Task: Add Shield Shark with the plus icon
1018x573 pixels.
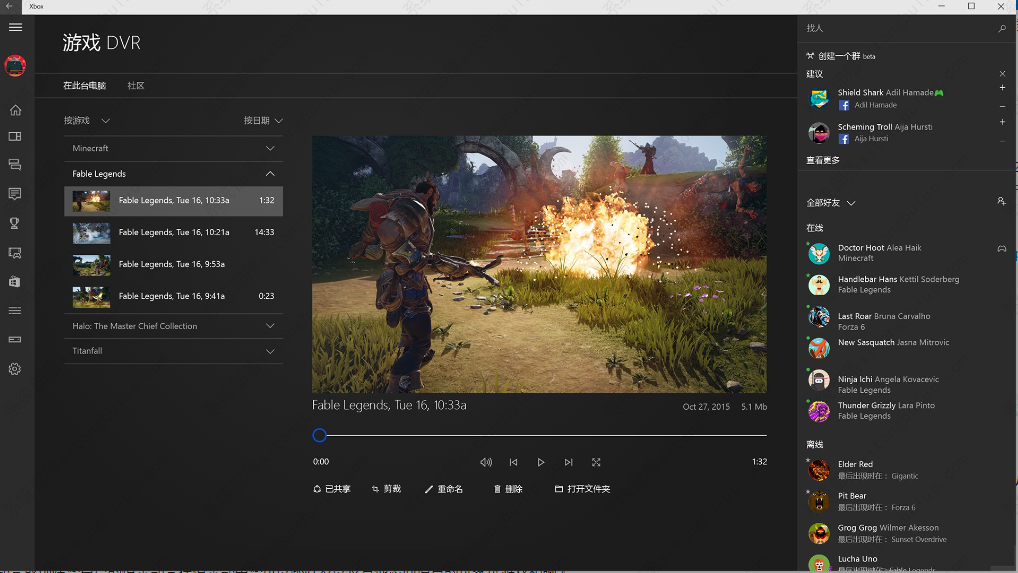Action: [x=1002, y=88]
